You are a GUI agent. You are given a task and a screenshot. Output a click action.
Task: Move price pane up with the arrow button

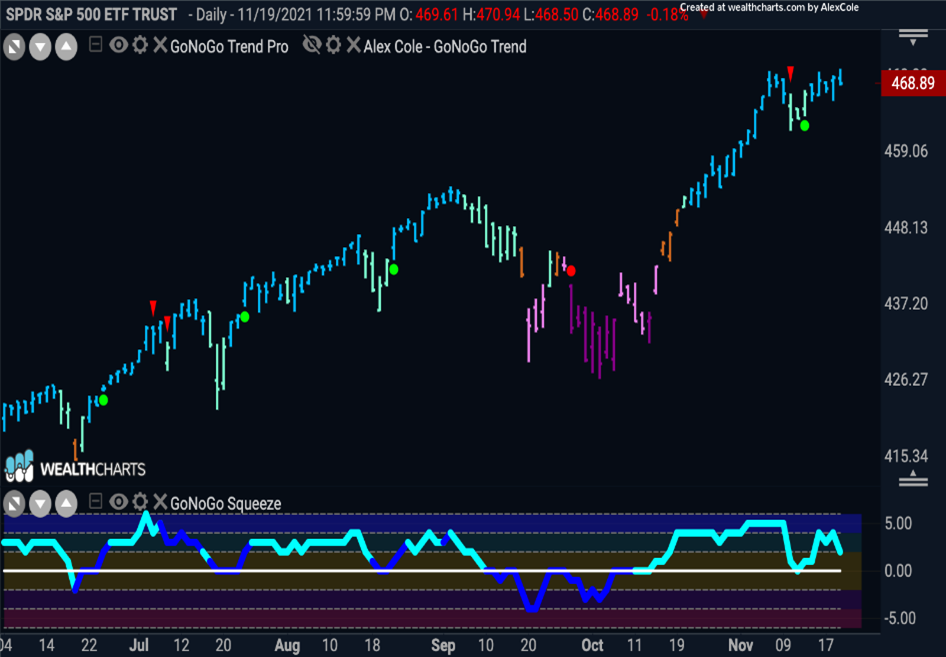point(66,47)
